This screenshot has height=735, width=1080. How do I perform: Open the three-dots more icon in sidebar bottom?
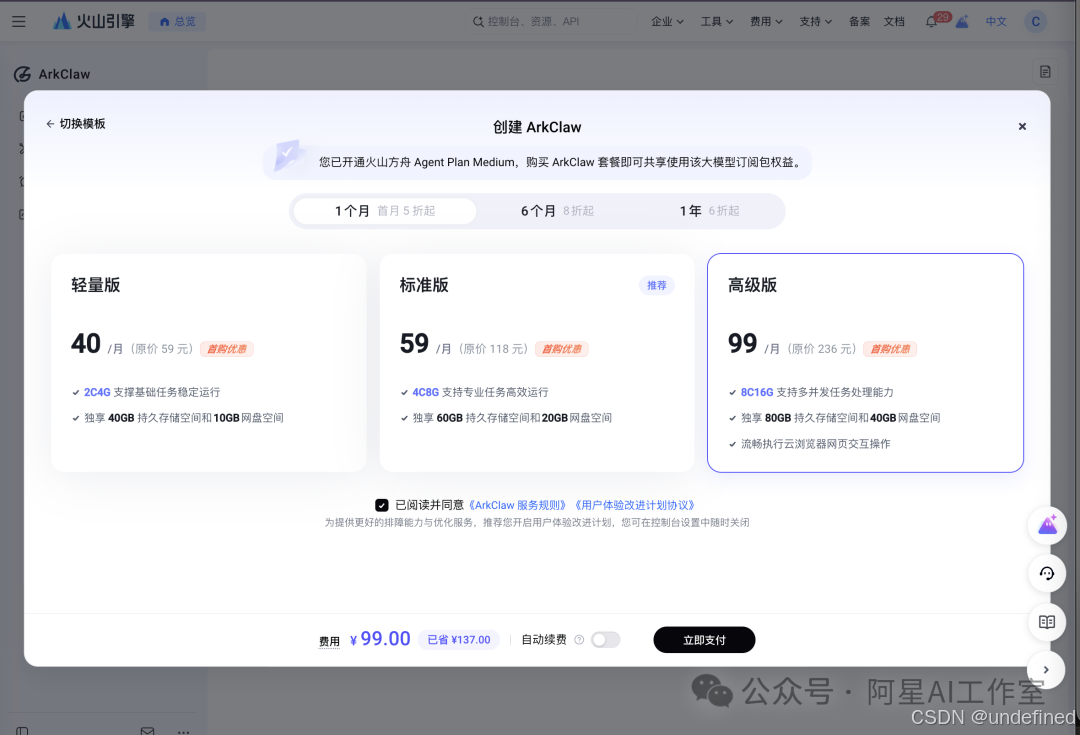click(x=183, y=732)
